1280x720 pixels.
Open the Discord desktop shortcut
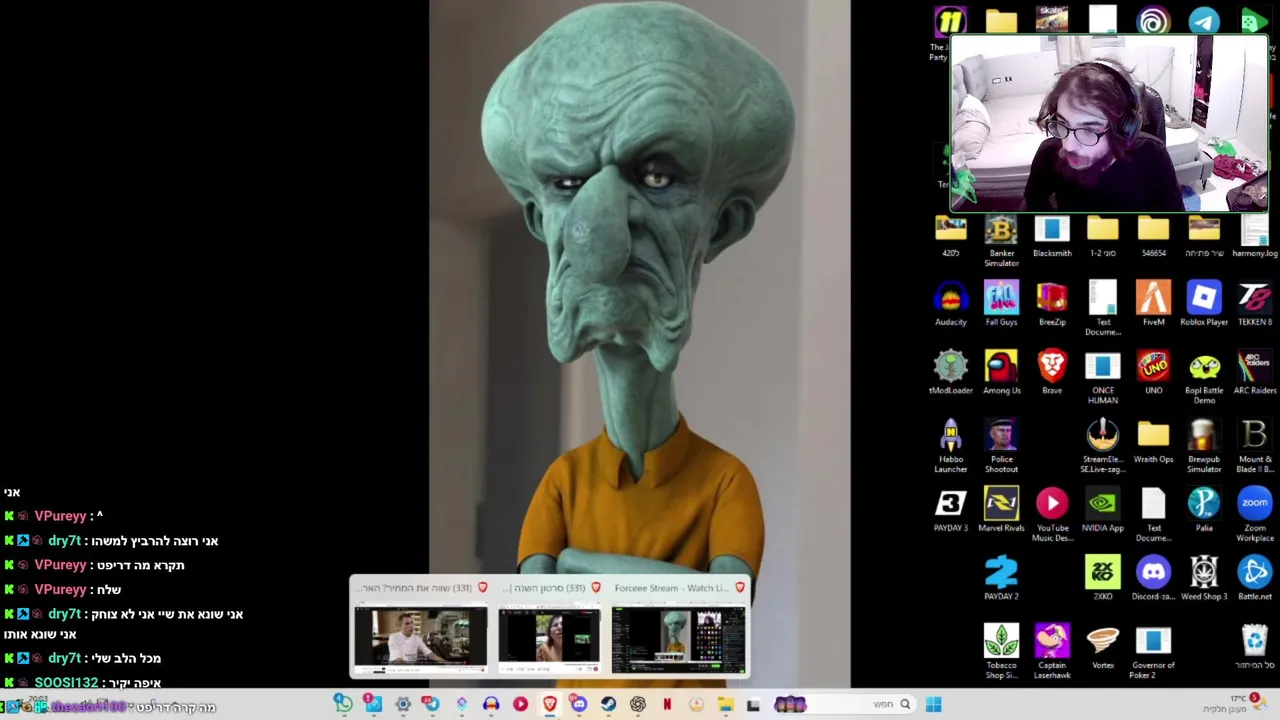coord(1153,579)
